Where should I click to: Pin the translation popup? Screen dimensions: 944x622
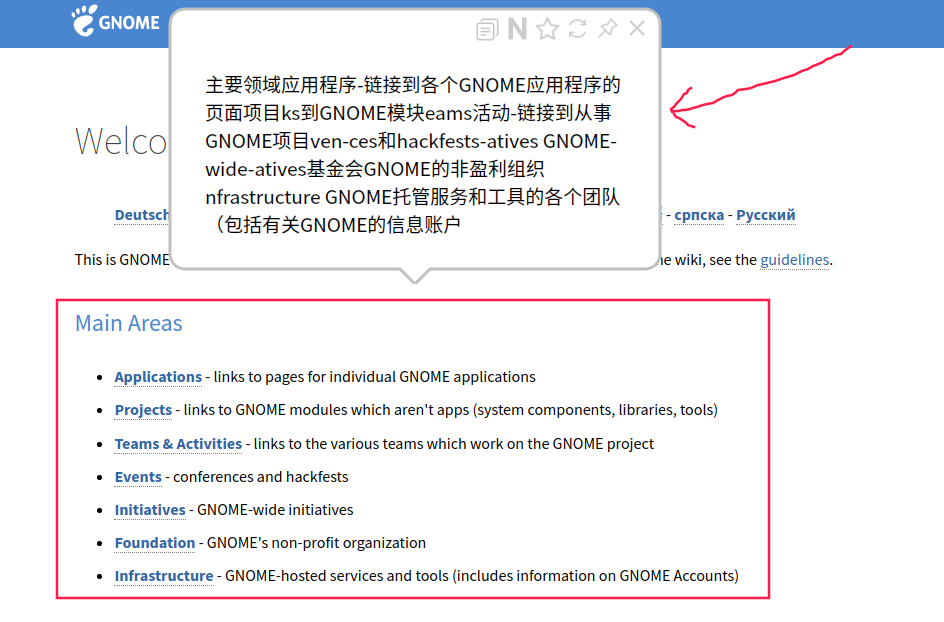[x=607, y=29]
